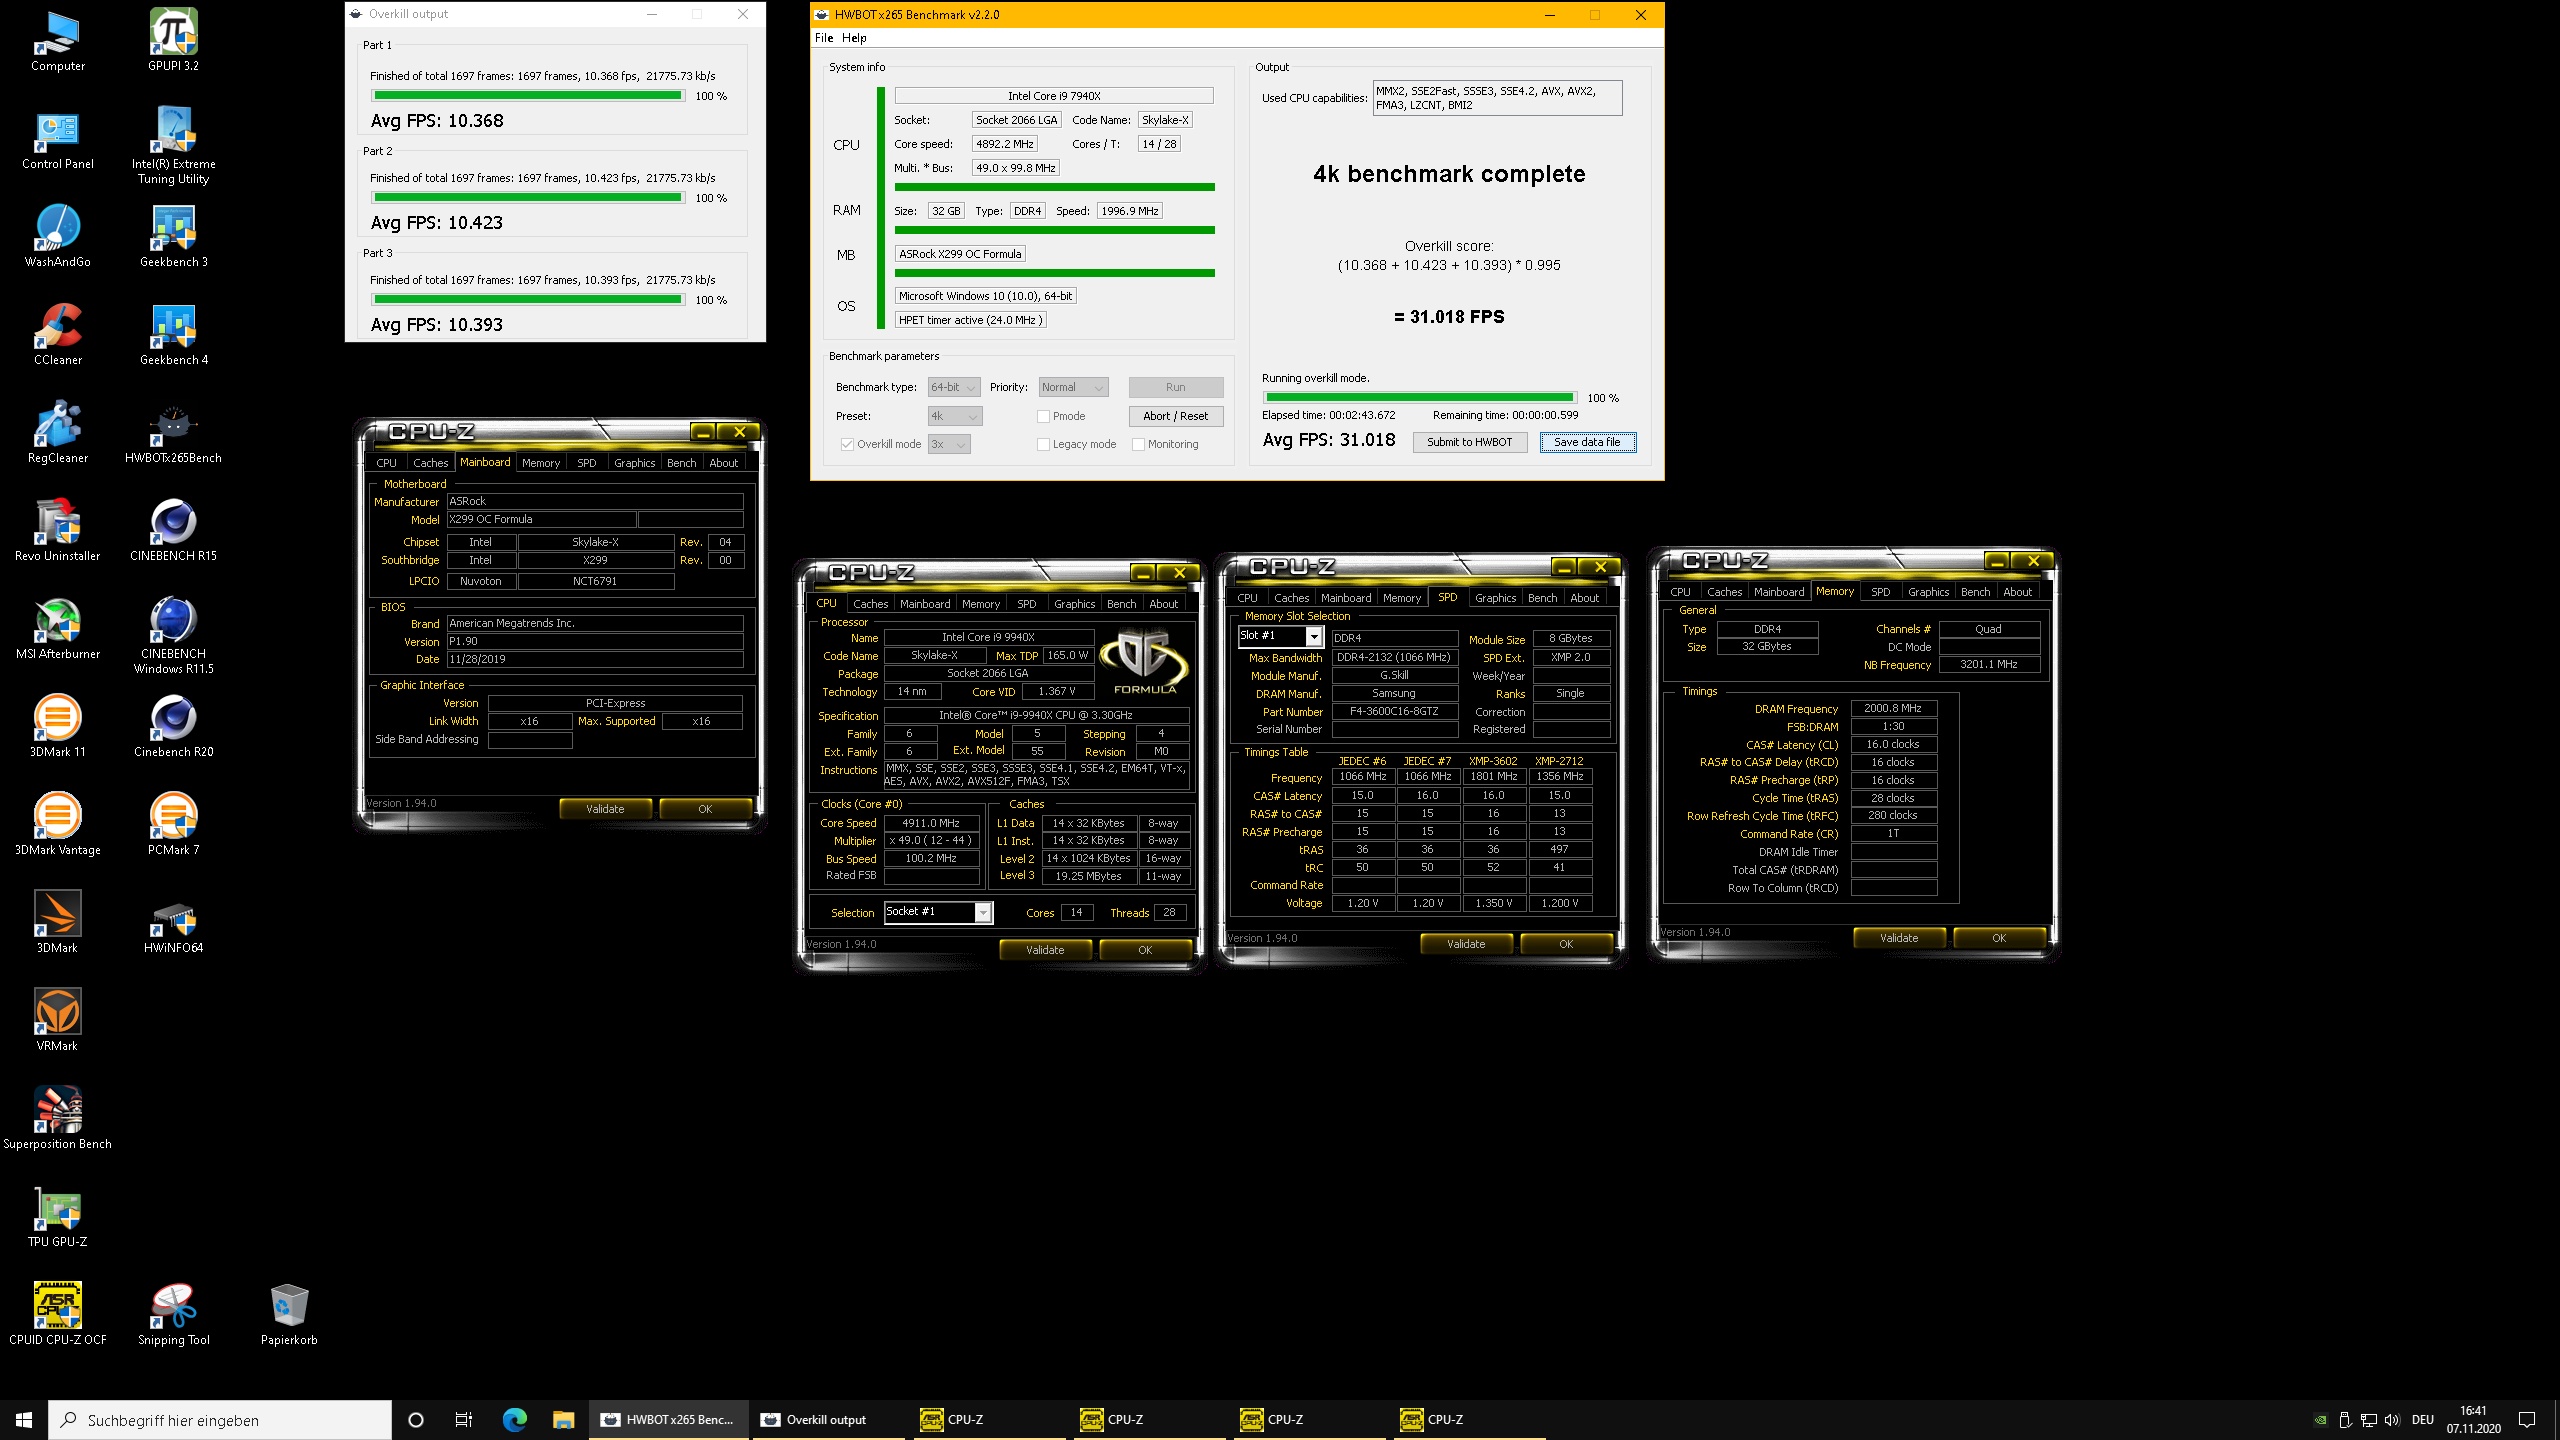Click the greyed Run button
2560x1440 pixels.
pyautogui.click(x=1175, y=387)
